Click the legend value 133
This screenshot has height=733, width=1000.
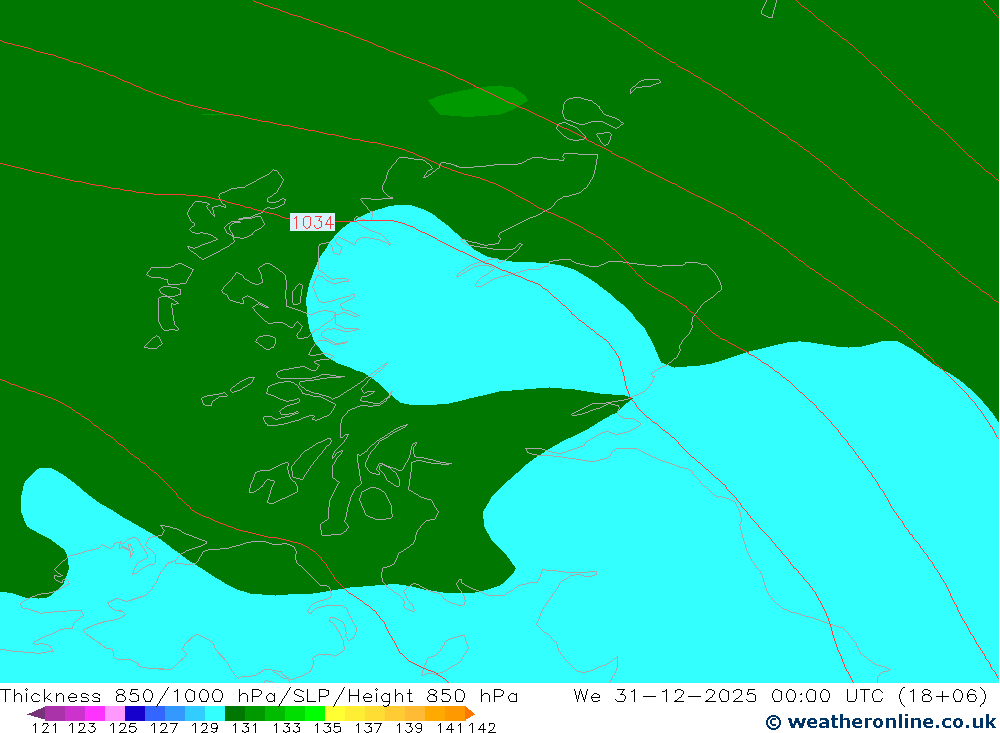tap(286, 728)
